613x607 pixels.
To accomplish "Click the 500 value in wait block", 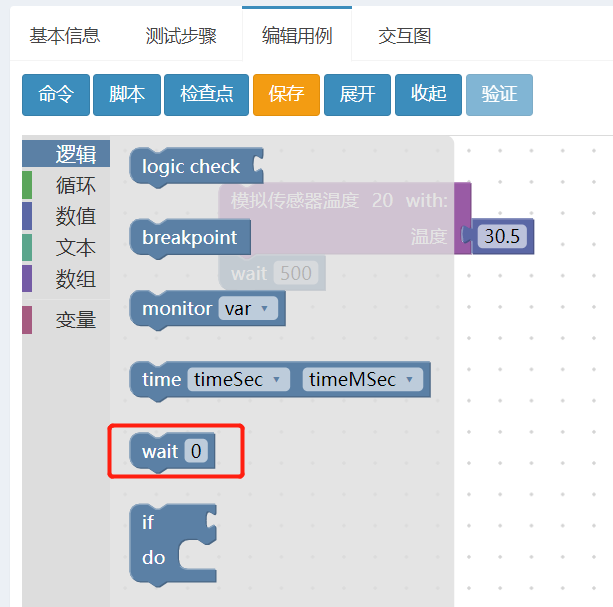I will pos(296,273).
